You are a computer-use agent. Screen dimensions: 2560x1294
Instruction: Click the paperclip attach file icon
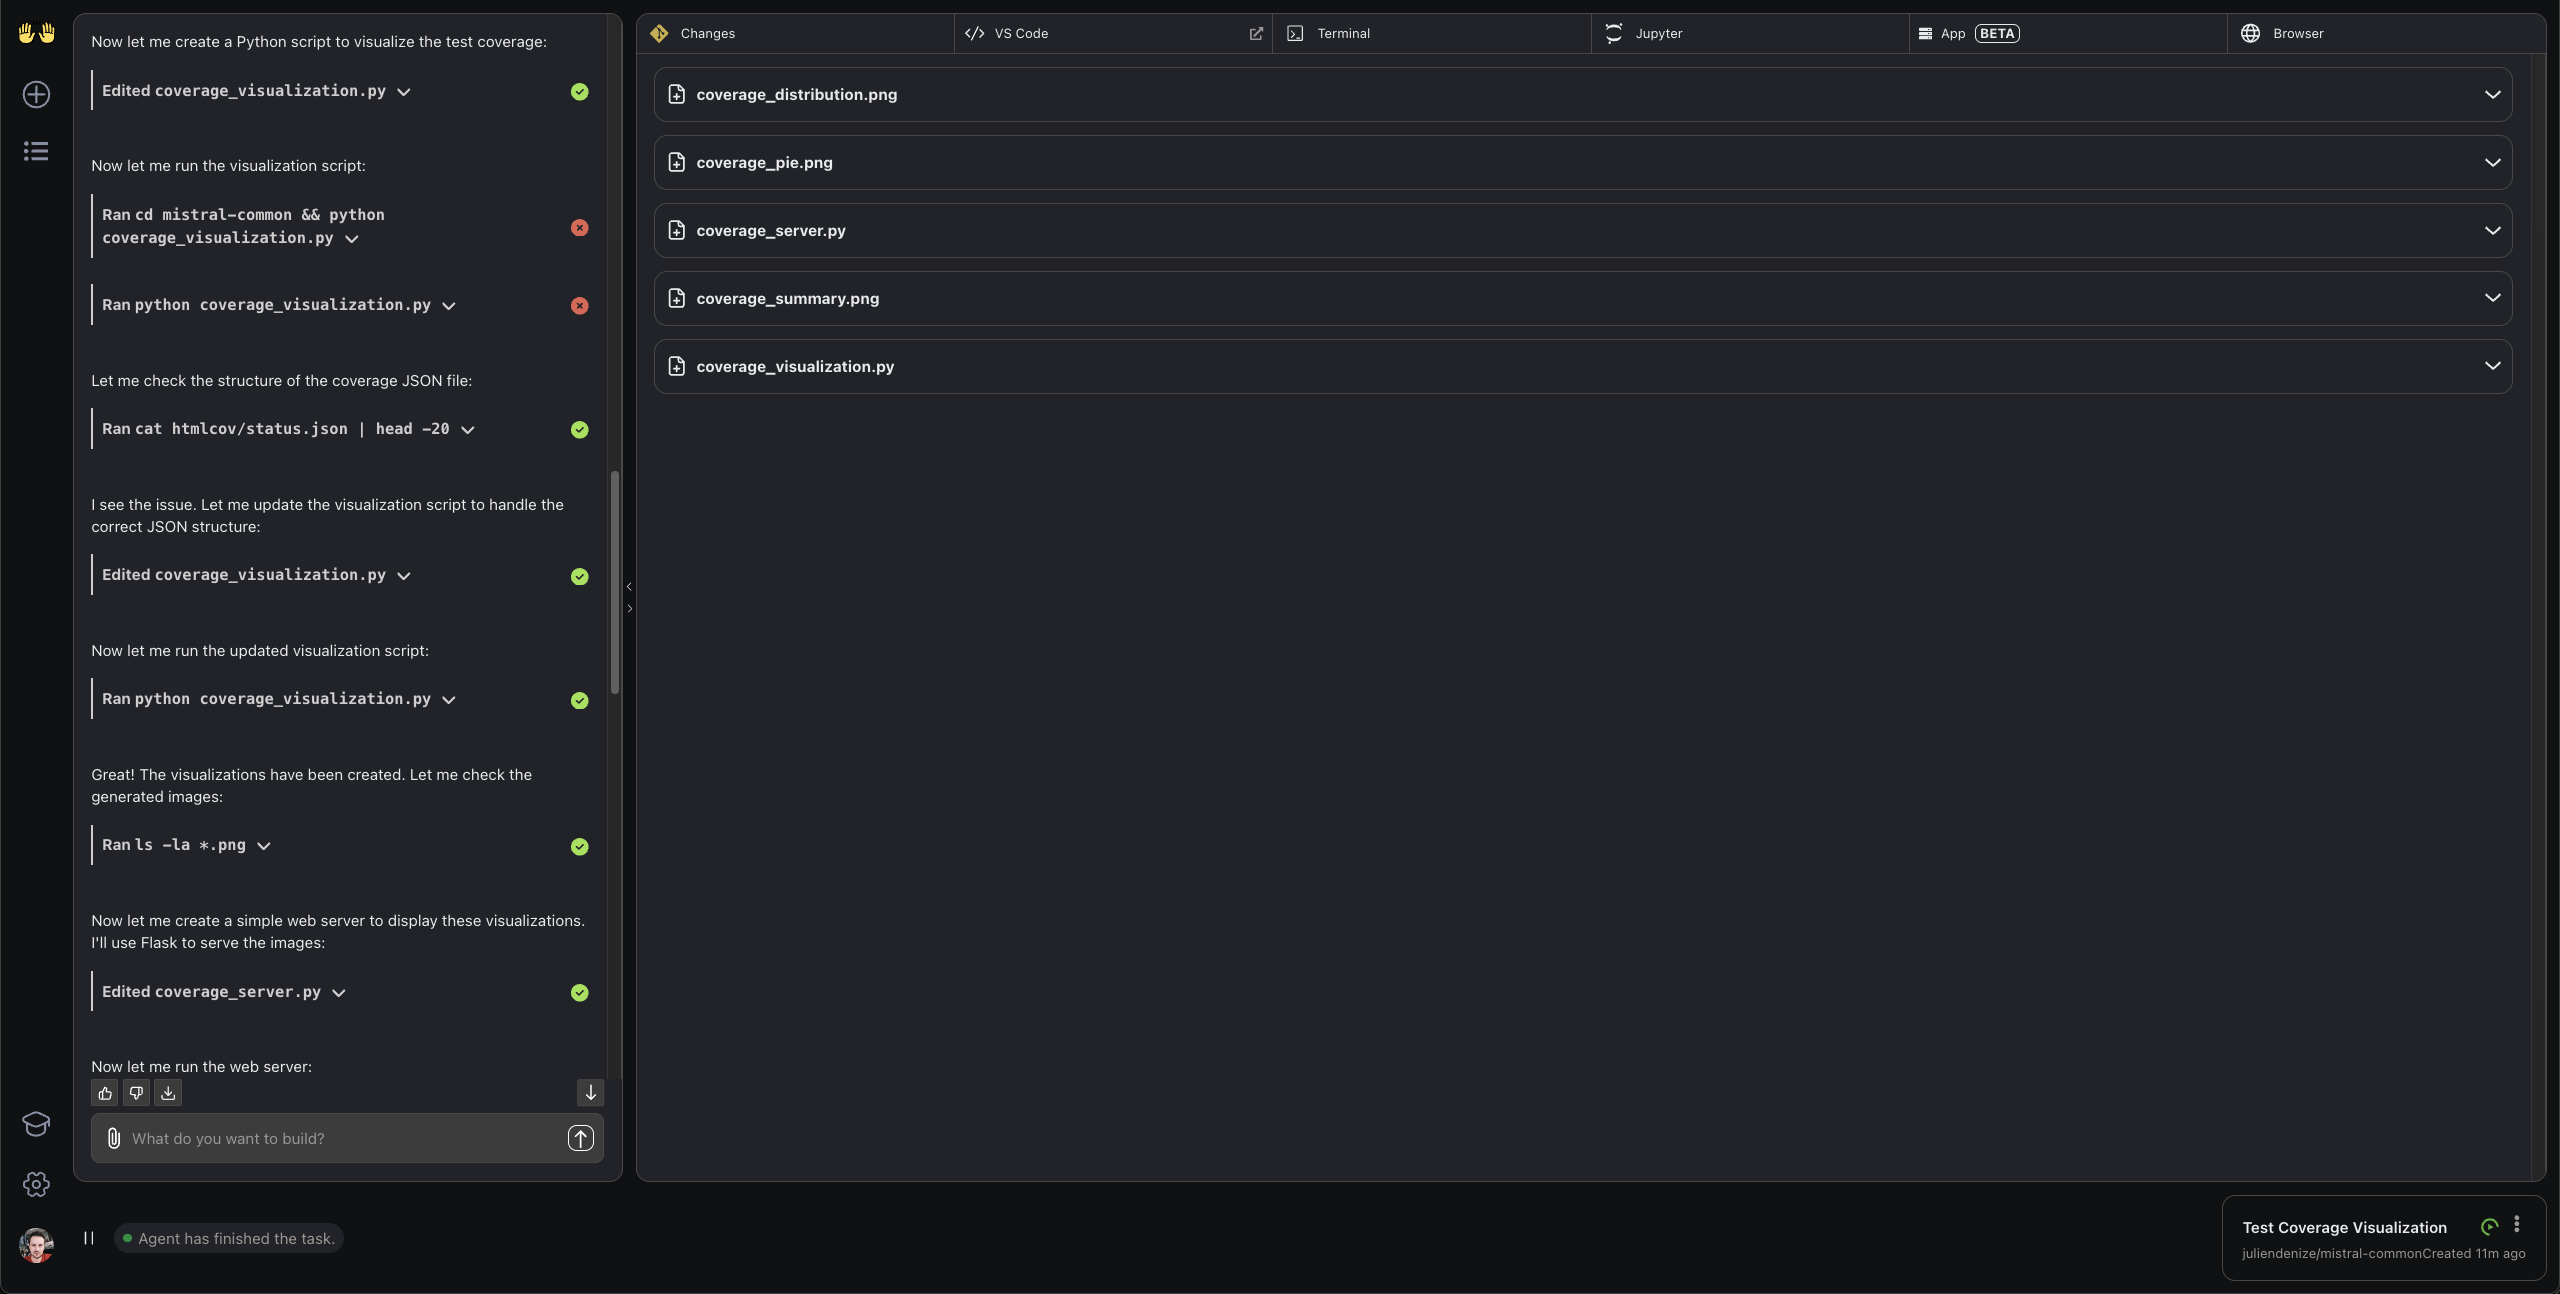tap(114, 1138)
